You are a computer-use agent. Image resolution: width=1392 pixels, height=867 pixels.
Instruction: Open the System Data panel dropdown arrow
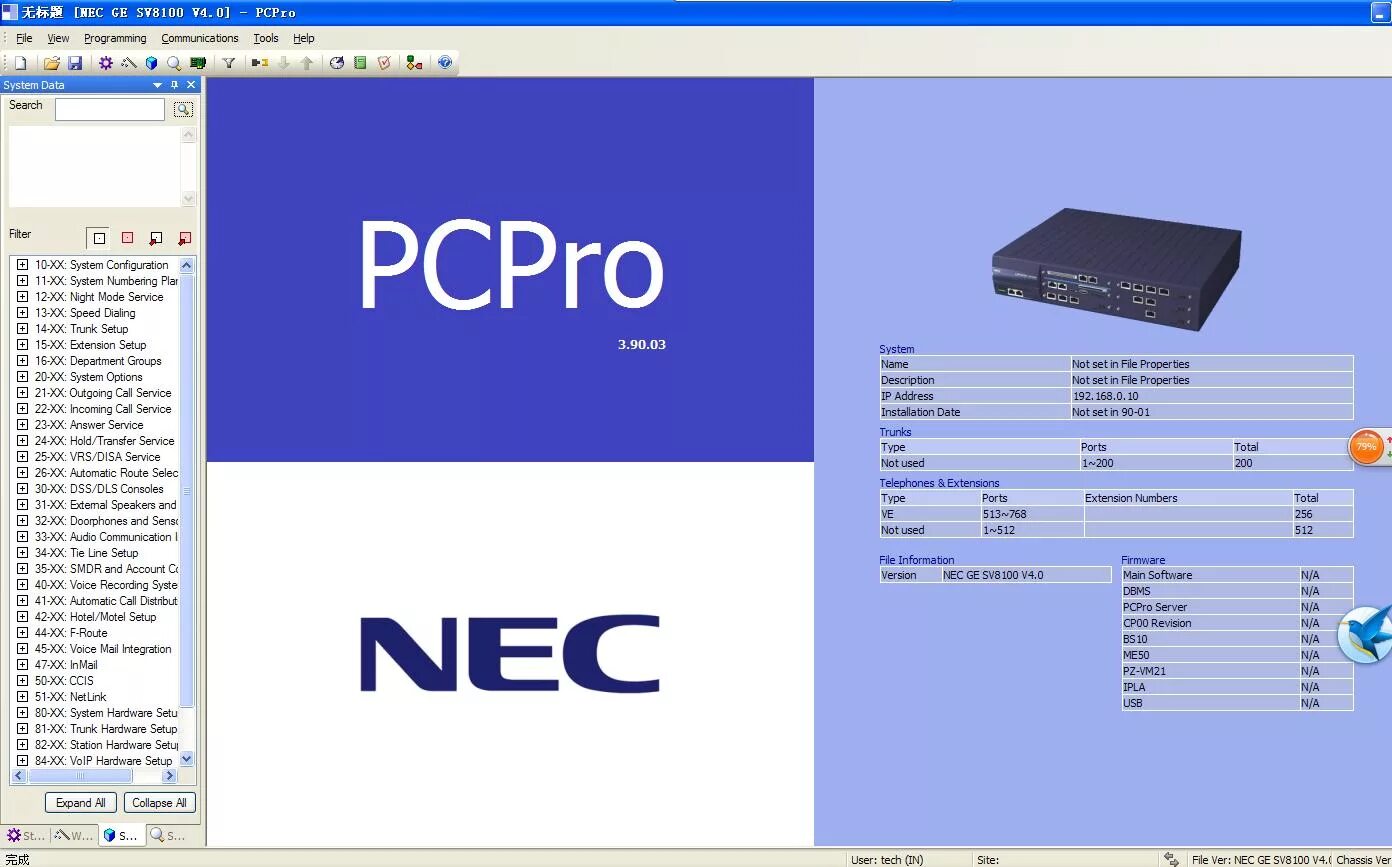click(x=157, y=85)
